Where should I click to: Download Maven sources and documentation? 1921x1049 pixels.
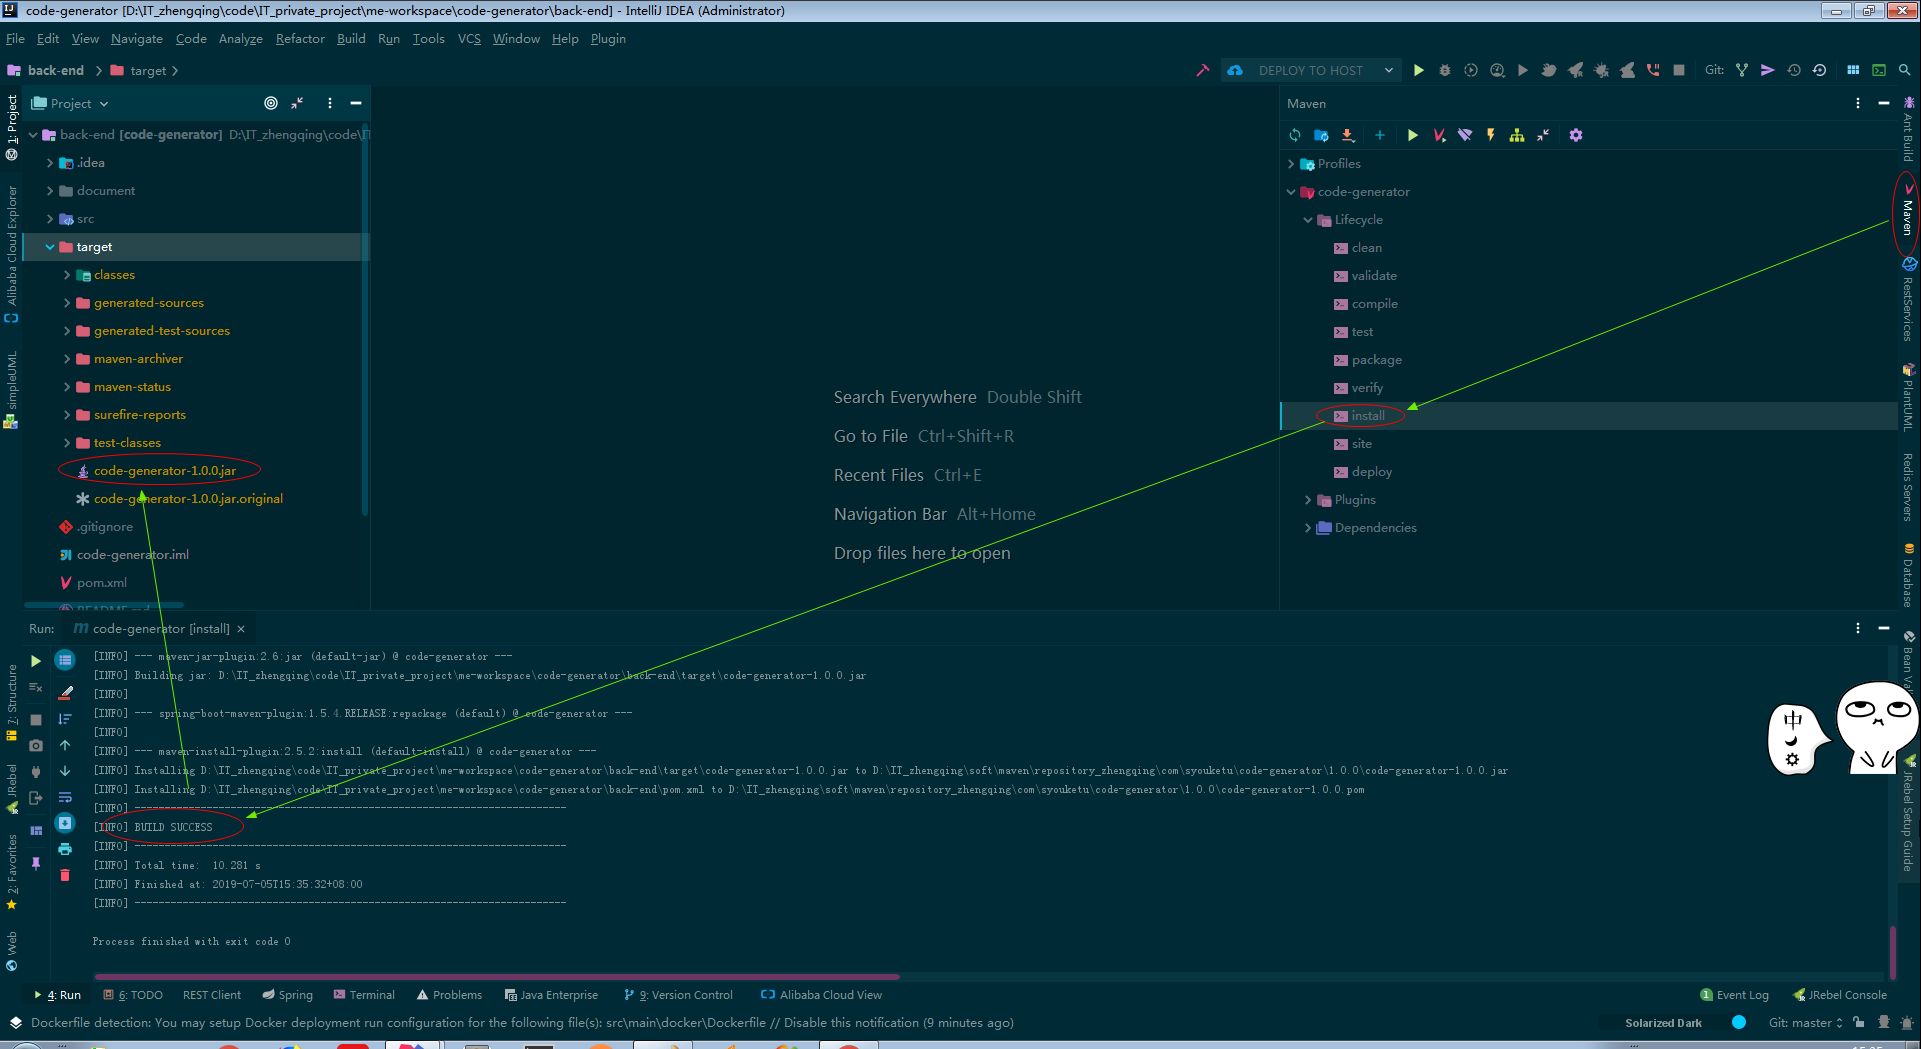tap(1347, 135)
